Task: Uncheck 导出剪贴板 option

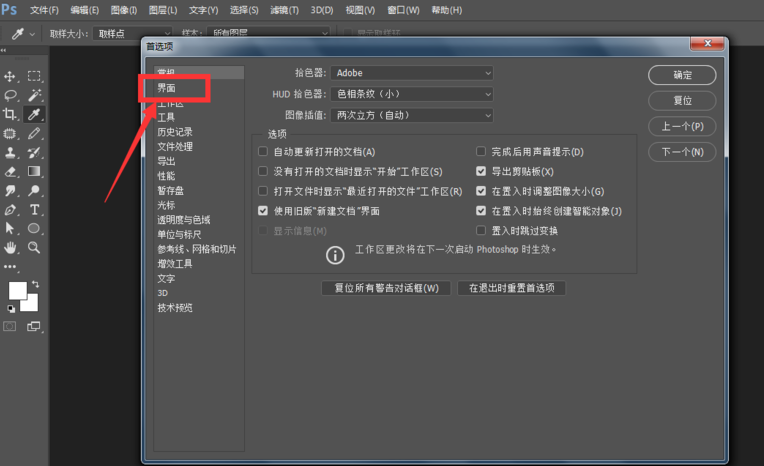Action: [x=481, y=171]
